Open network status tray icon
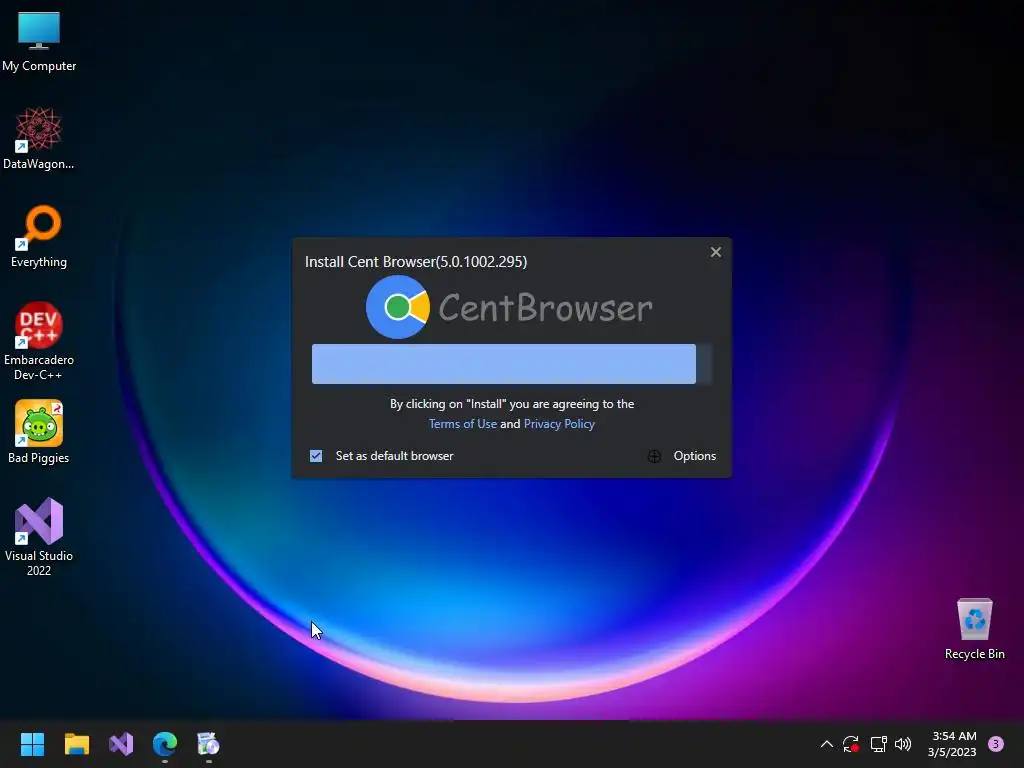The image size is (1024, 768). click(878, 744)
